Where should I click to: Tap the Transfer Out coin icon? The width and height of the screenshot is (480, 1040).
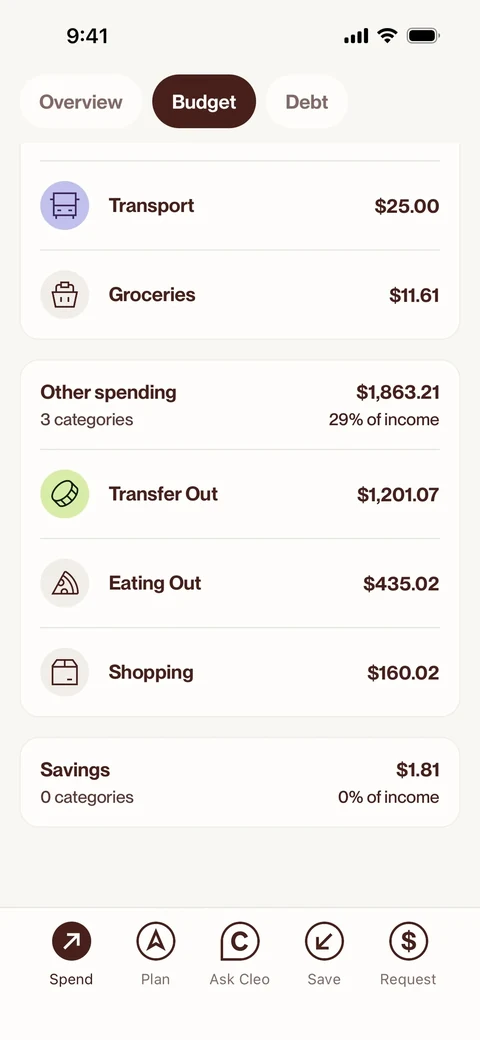65,494
